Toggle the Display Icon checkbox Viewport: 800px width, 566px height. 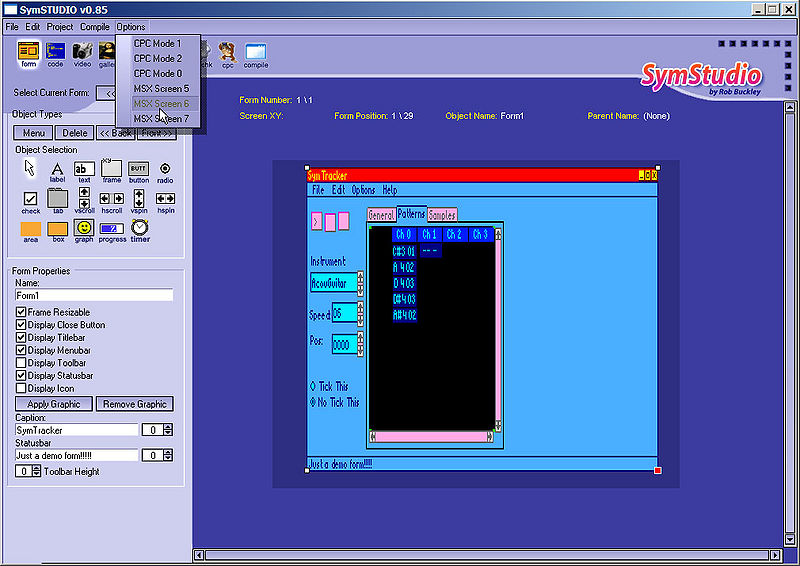tap(21, 388)
